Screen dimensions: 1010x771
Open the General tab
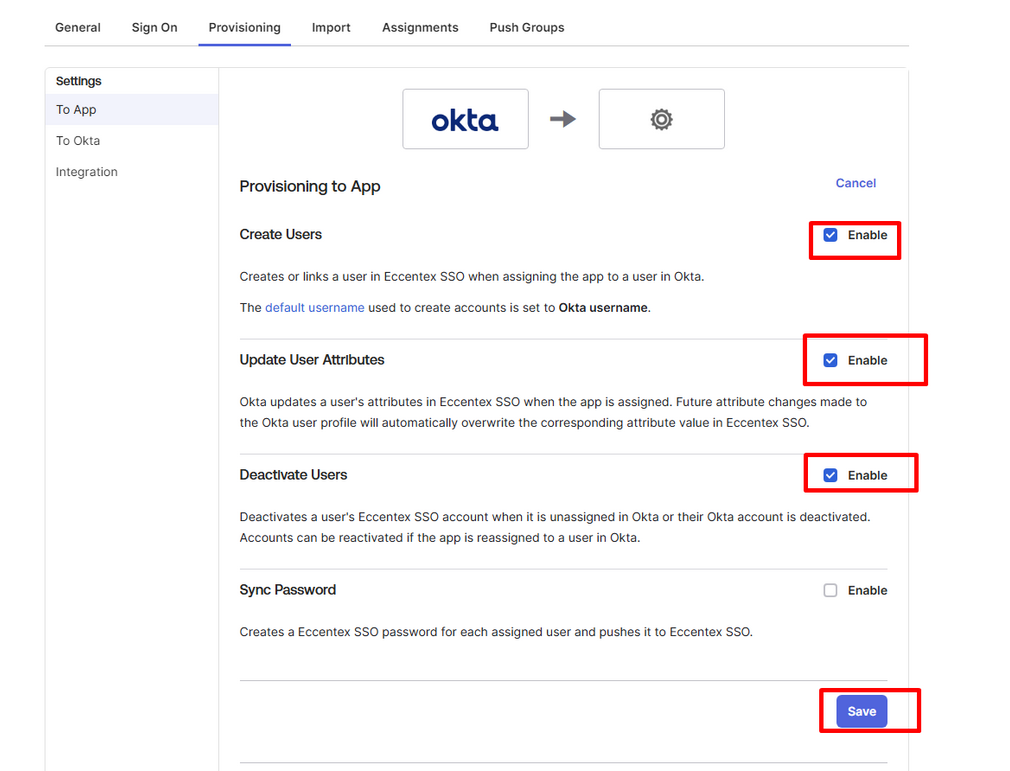[78, 28]
